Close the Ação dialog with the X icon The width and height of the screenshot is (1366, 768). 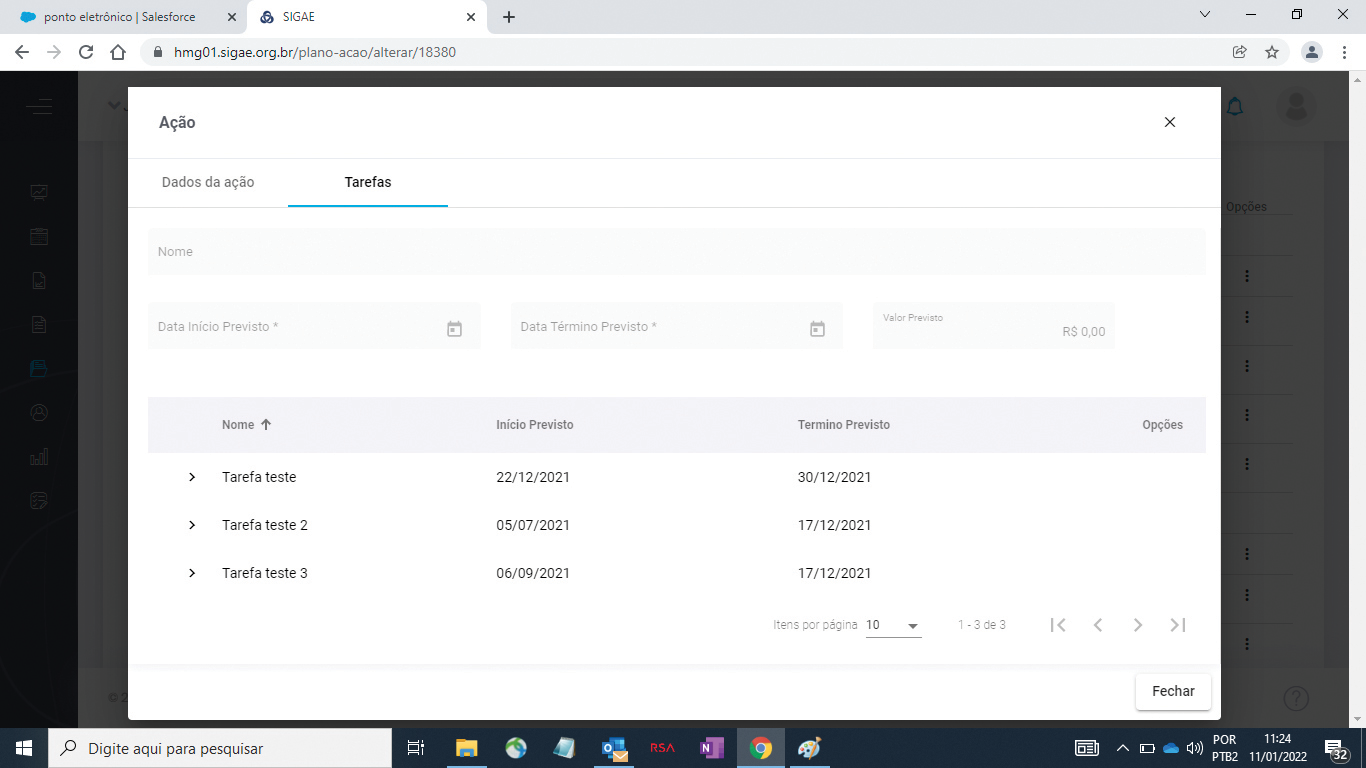point(1170,122)
